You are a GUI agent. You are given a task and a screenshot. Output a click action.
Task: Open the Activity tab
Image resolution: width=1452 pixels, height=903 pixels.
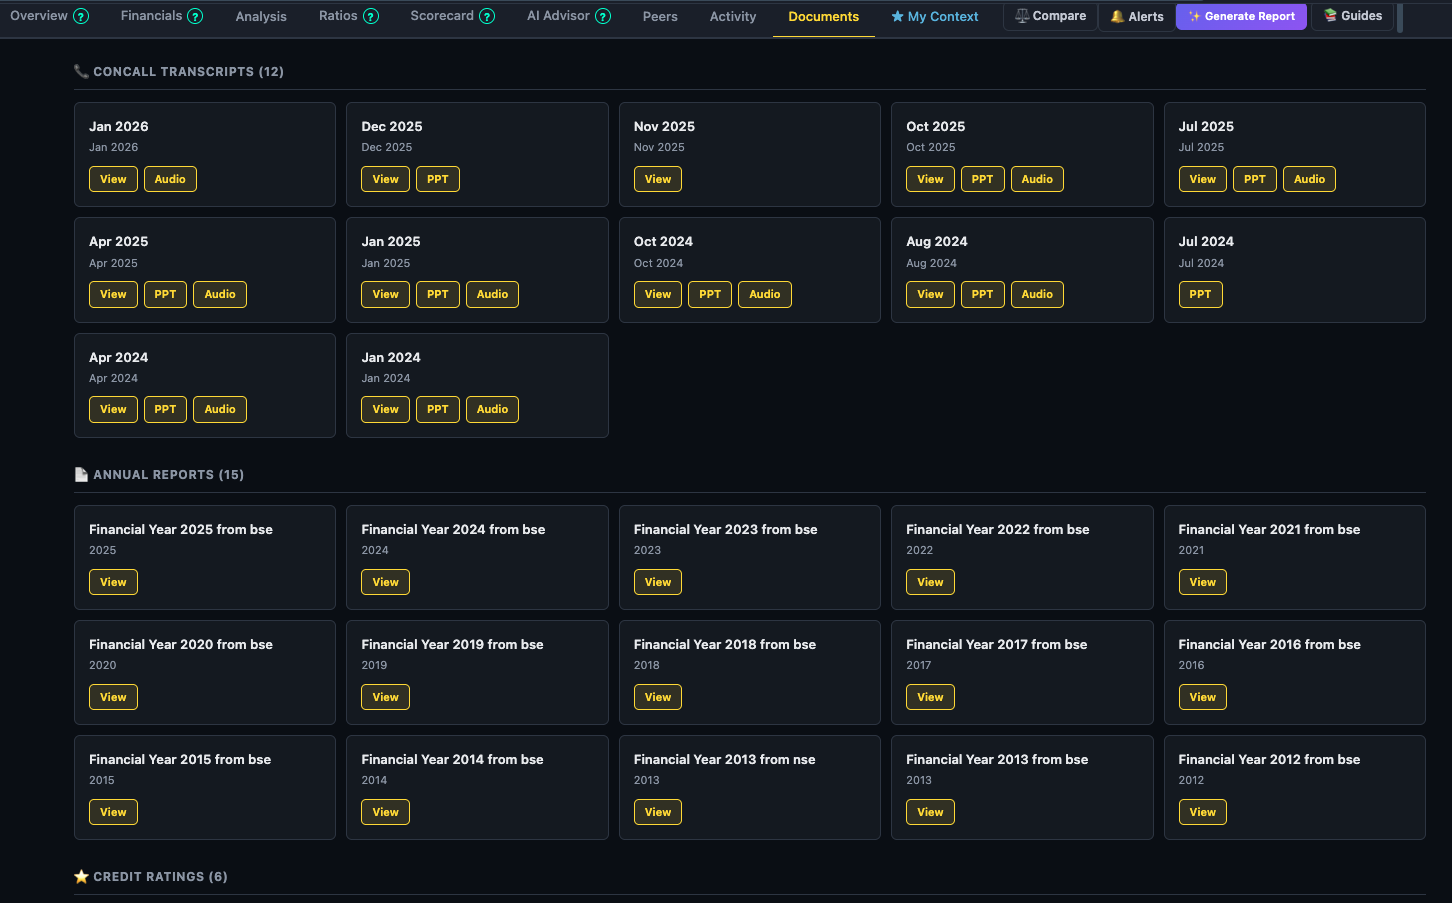tap(732, 16)
